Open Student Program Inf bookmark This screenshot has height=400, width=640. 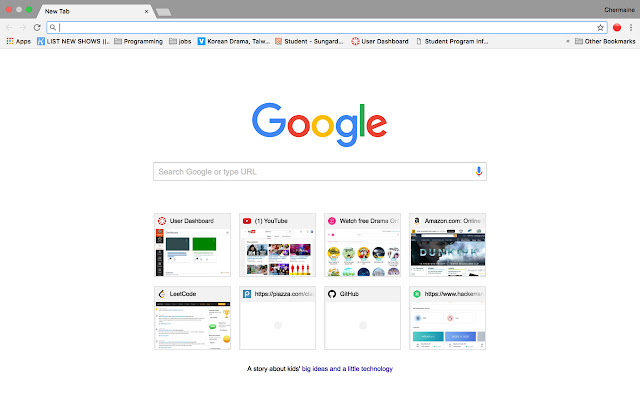[452, 41]
